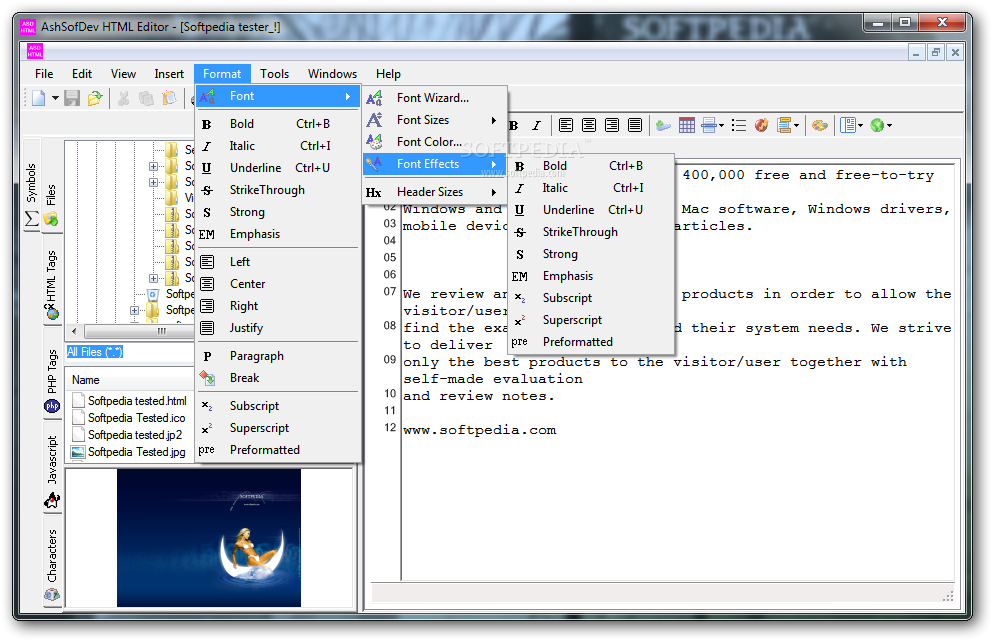Click the folder tree horizontal scrollbar
This screenshot has width=993, height=641.
point(139,331)
